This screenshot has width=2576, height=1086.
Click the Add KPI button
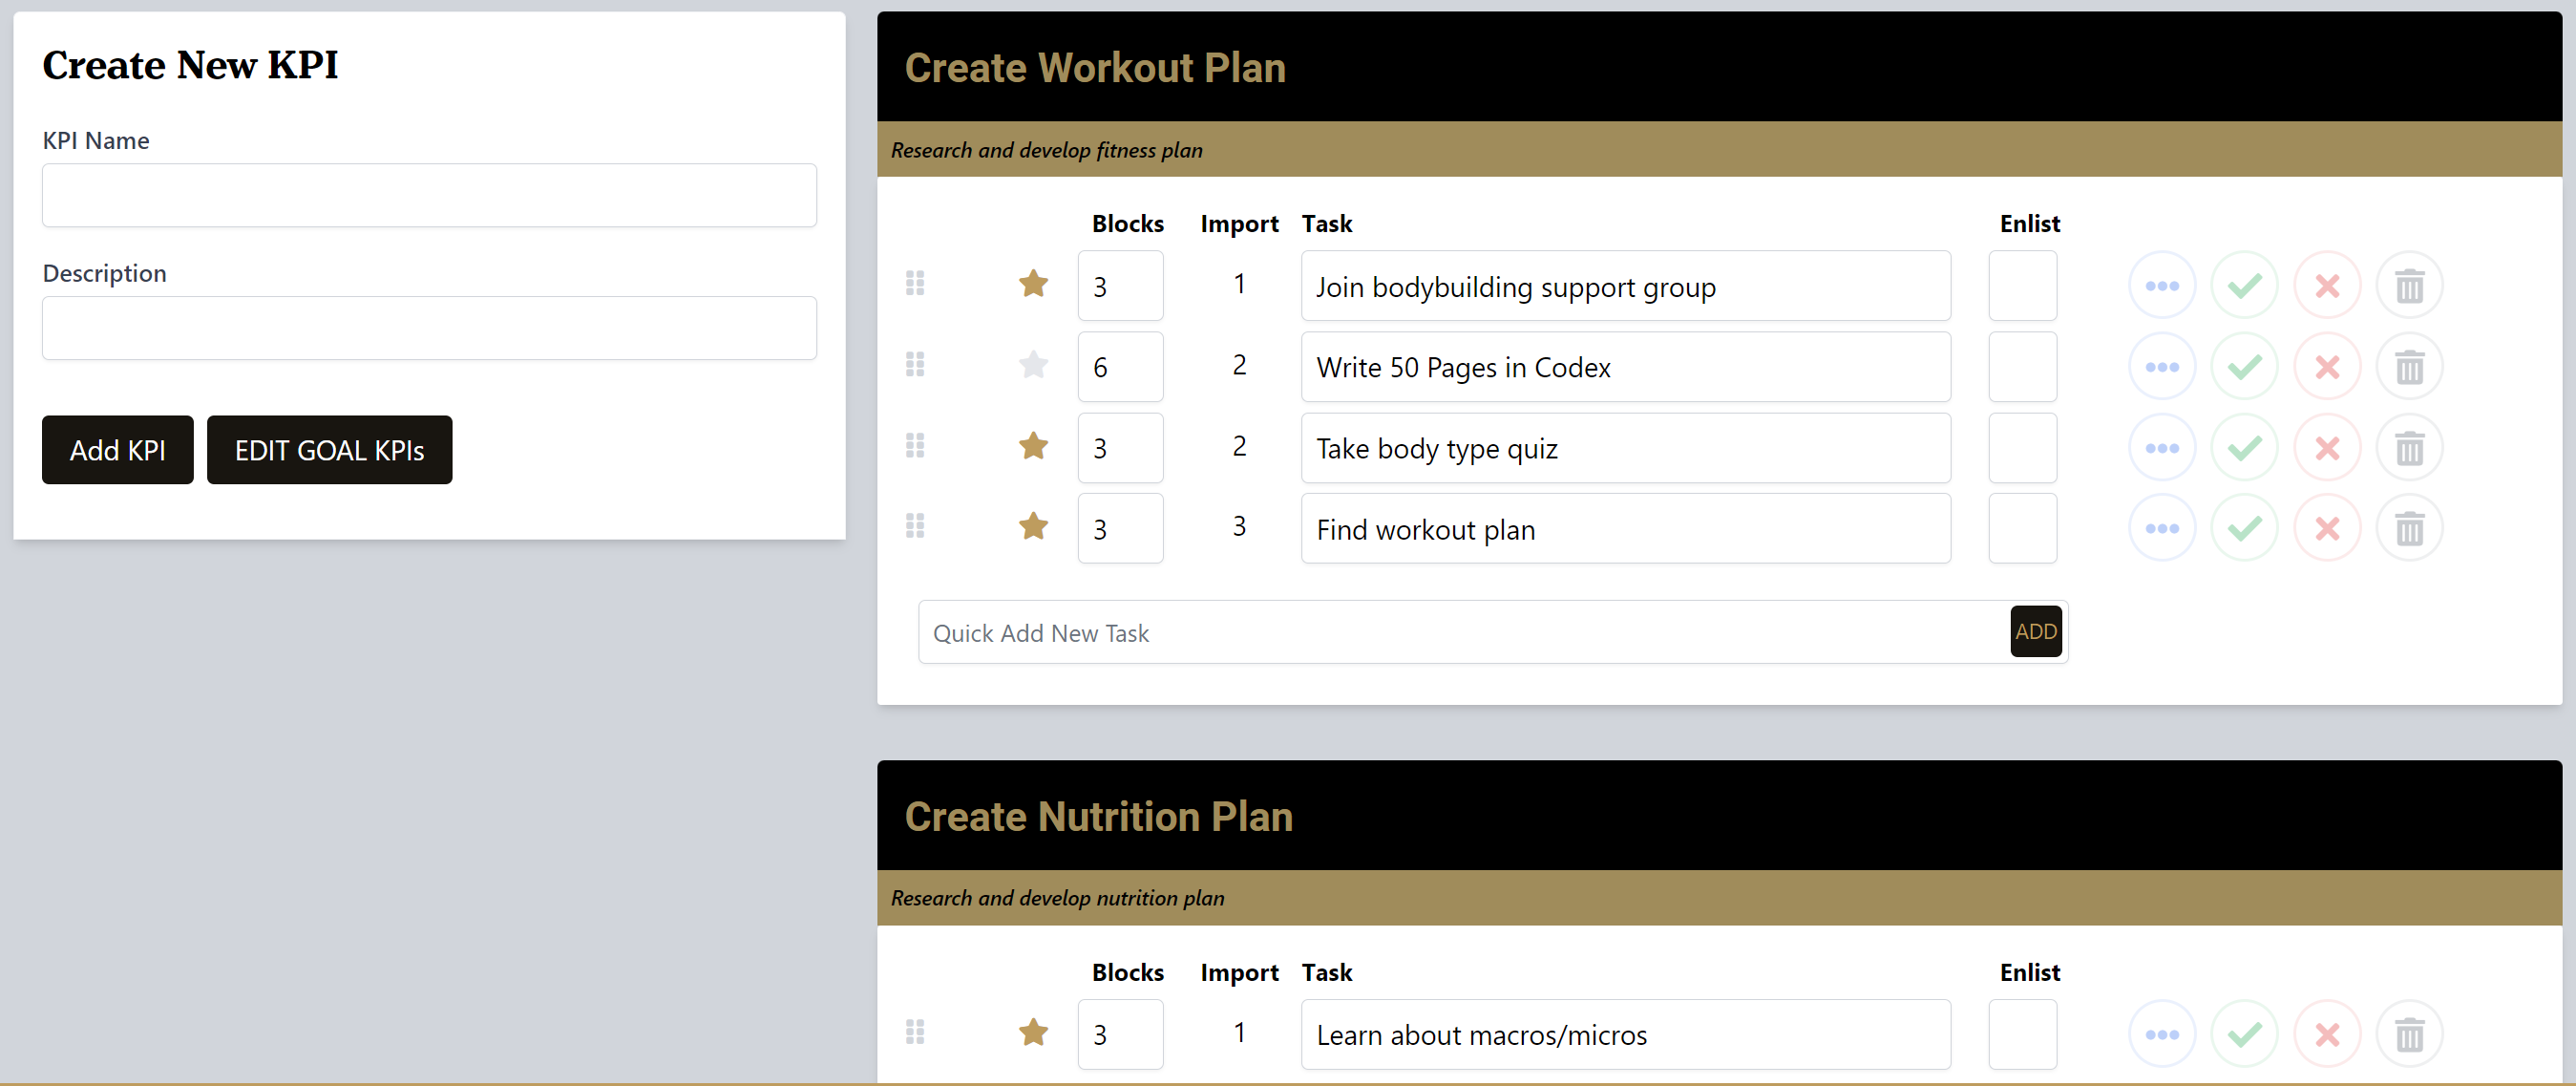[x=117, y=450]
